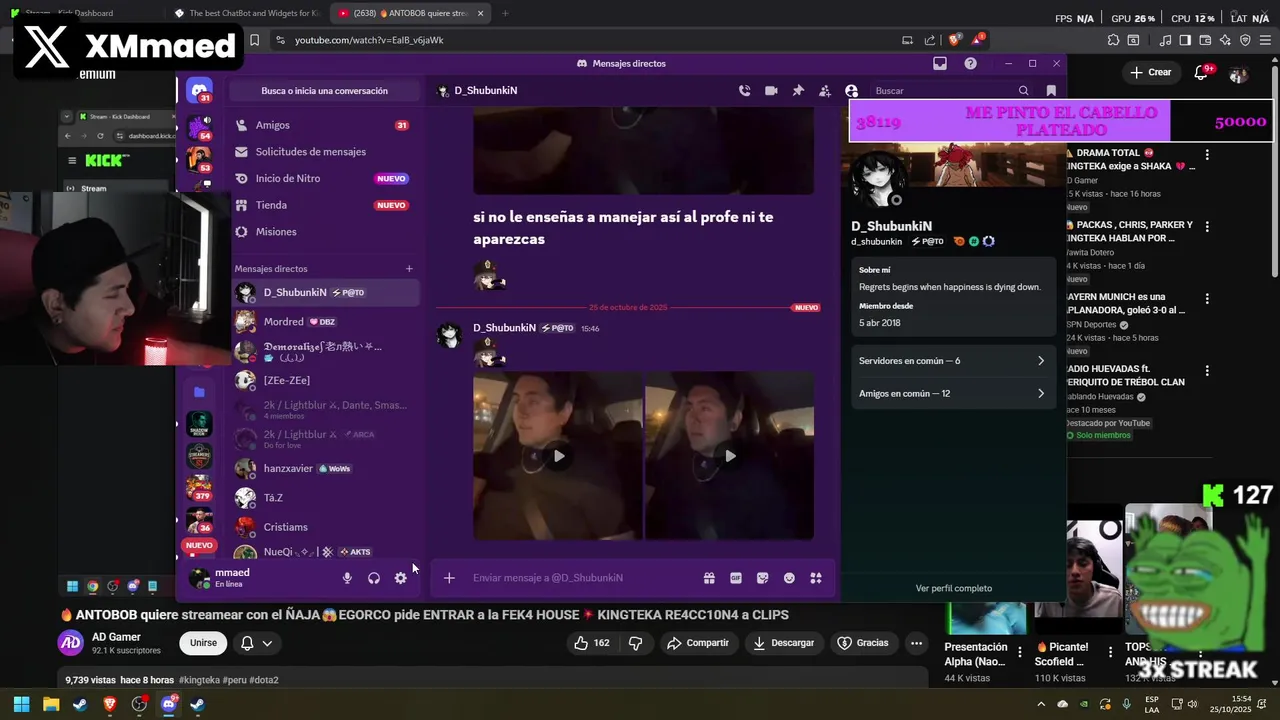Play the right video attachment
The image size is (1280, 720).
pyautogui.click(x=729, y=456)
